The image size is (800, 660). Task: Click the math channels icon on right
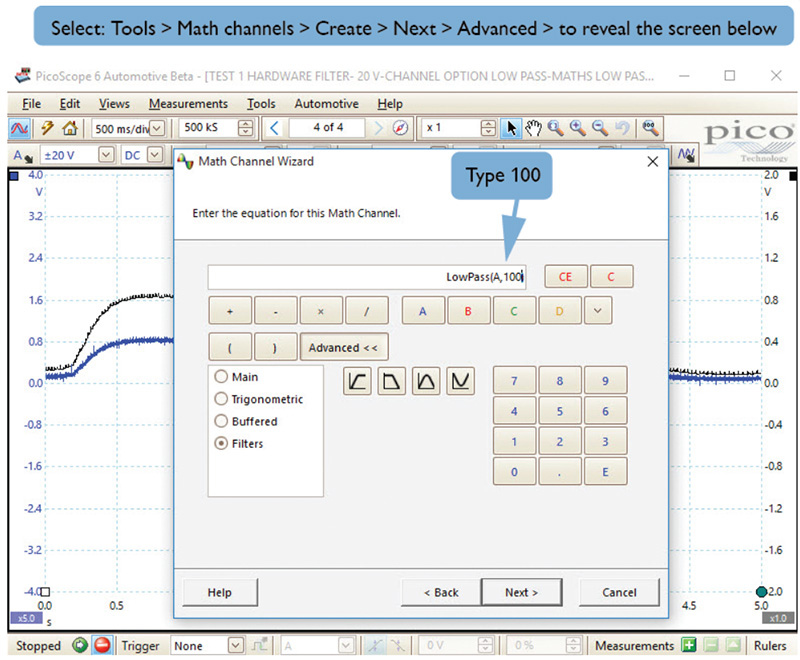686,155
